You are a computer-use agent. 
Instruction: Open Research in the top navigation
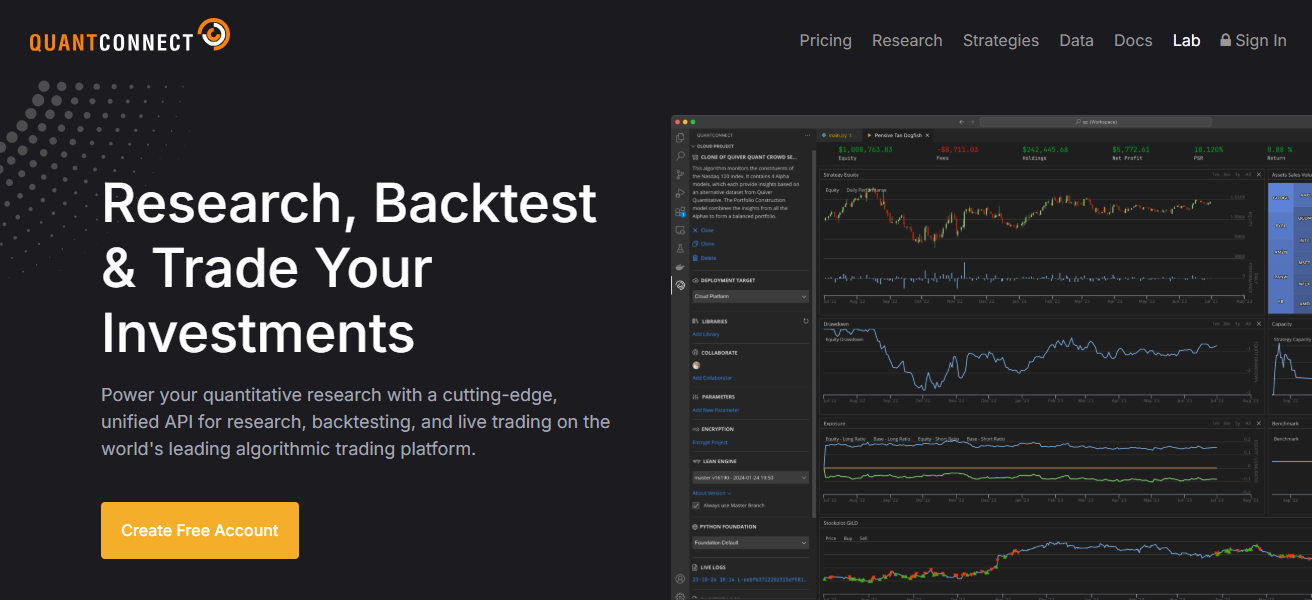click(907, 40)
